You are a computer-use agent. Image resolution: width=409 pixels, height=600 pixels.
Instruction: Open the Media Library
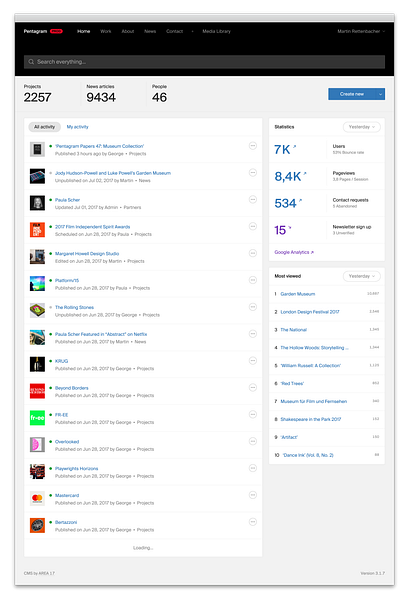click(x=217, y=31)
